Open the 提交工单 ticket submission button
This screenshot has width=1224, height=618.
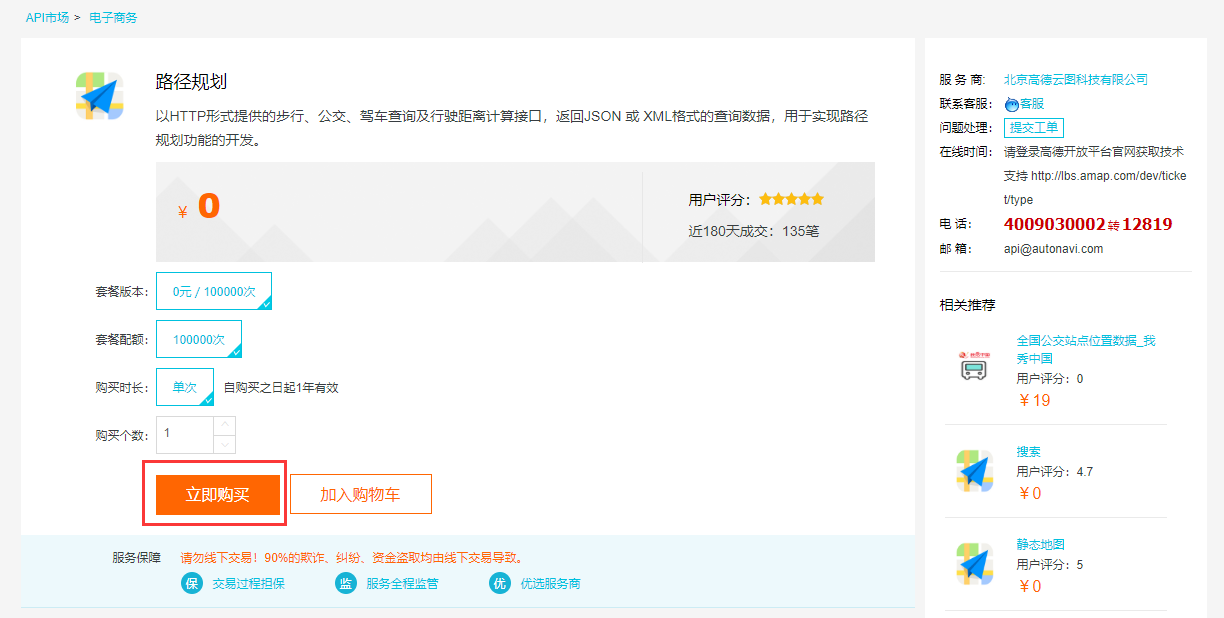[x=1033, y=127]
